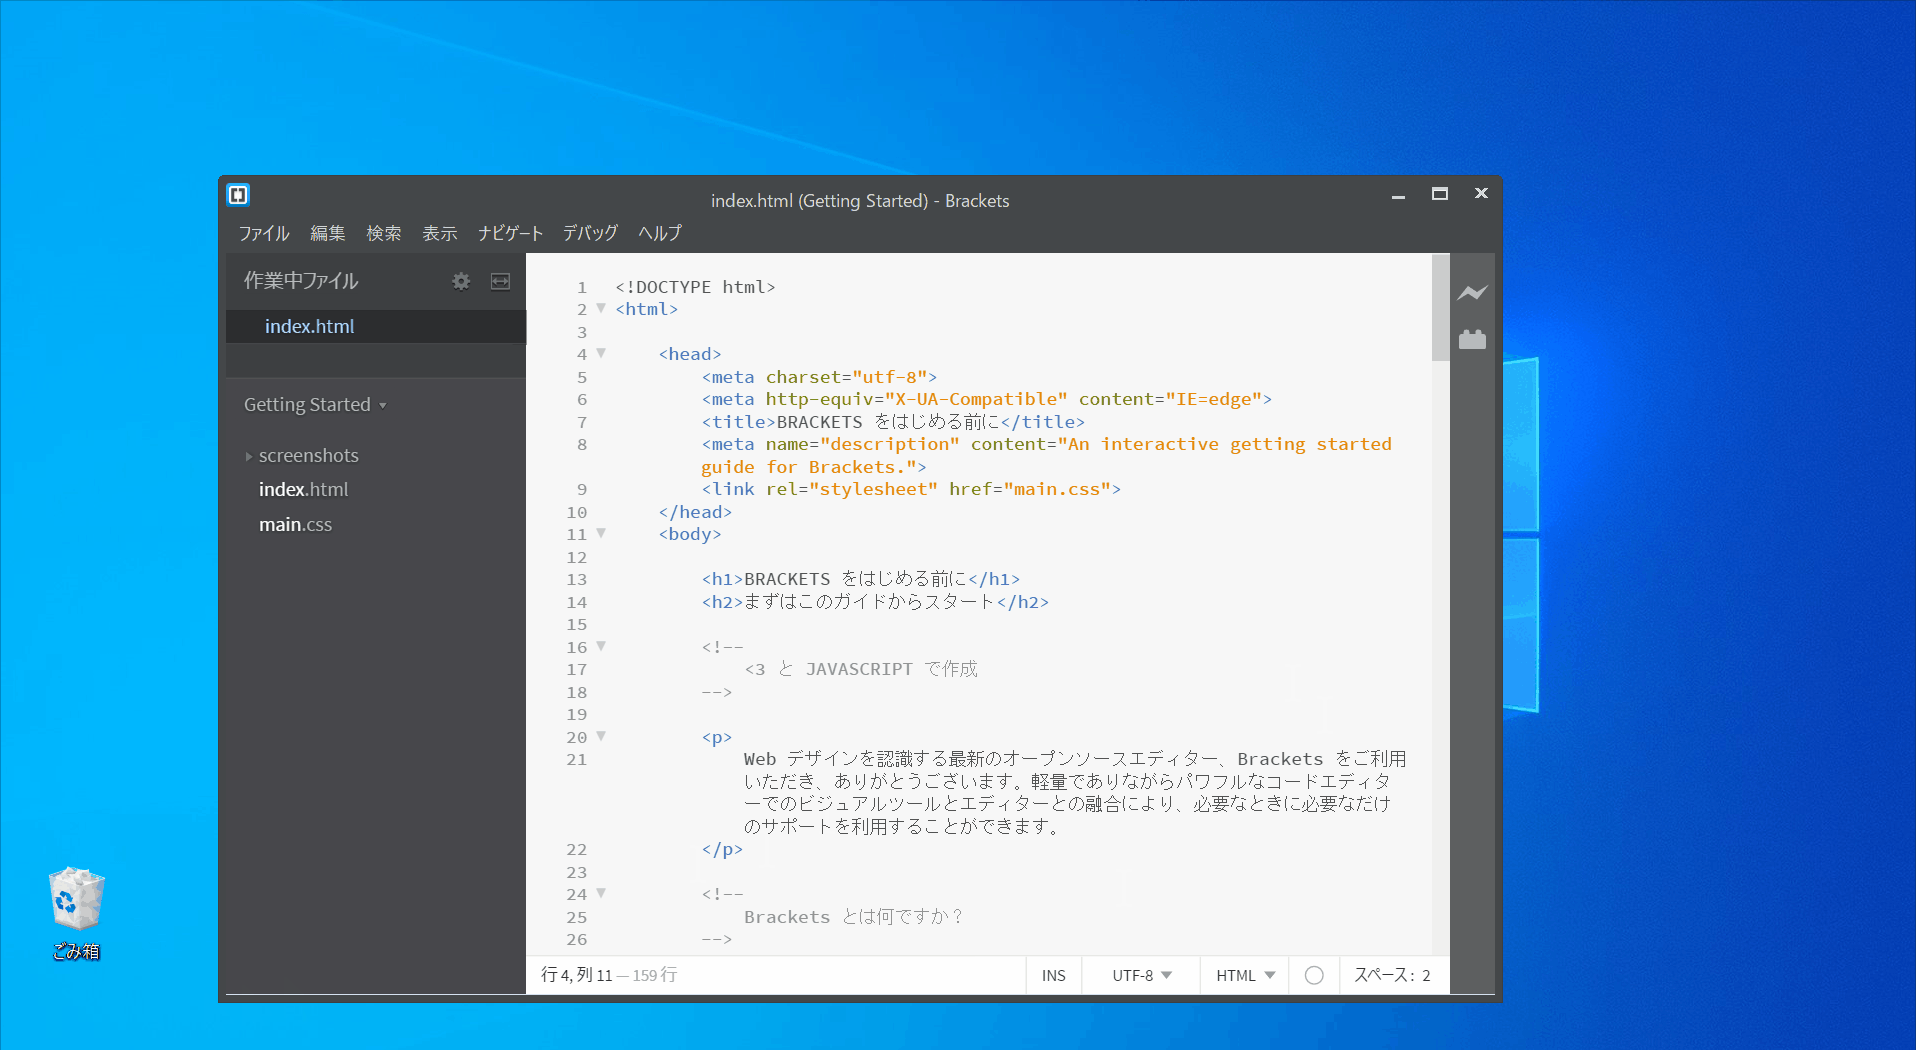The width and height of the screenshot is (1916, 1050).
Task: Select index.html in working files list
Action: point(376,326)
